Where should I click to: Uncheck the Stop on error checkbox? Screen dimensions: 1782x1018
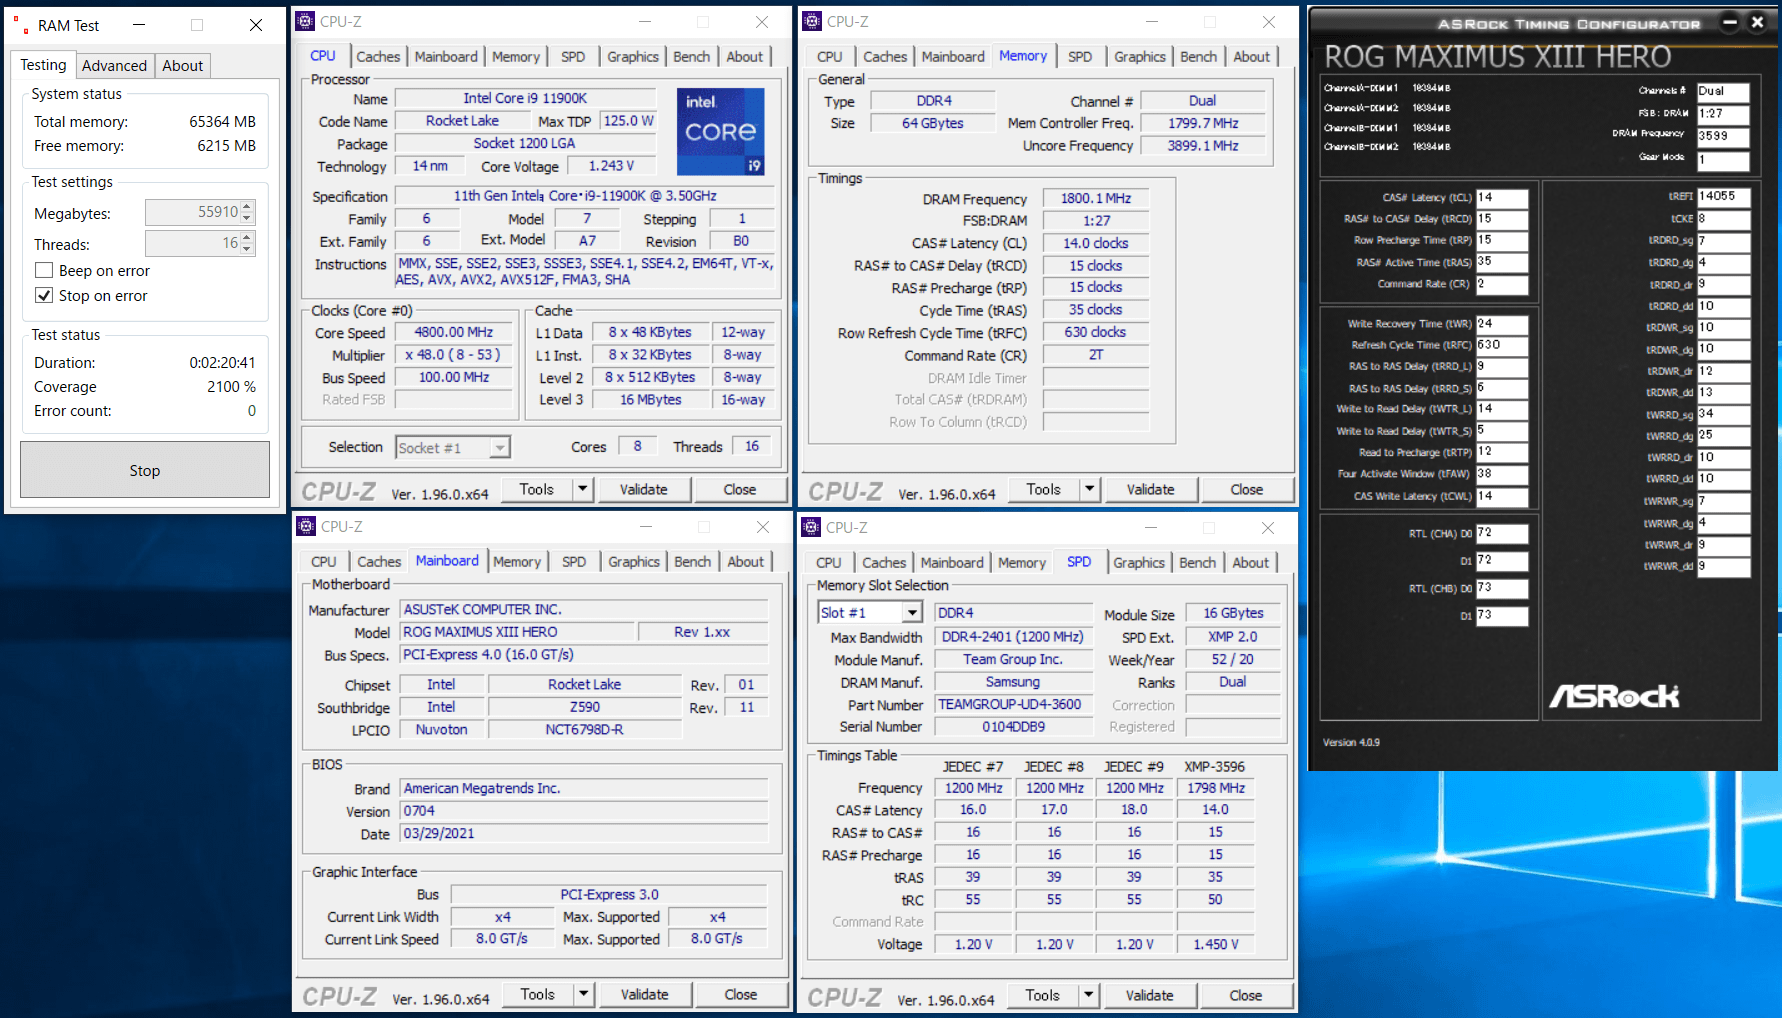(44, 295)
